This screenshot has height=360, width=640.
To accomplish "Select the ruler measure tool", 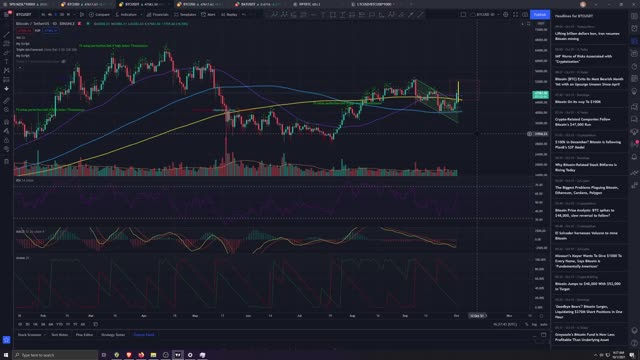I will point(7,101).
